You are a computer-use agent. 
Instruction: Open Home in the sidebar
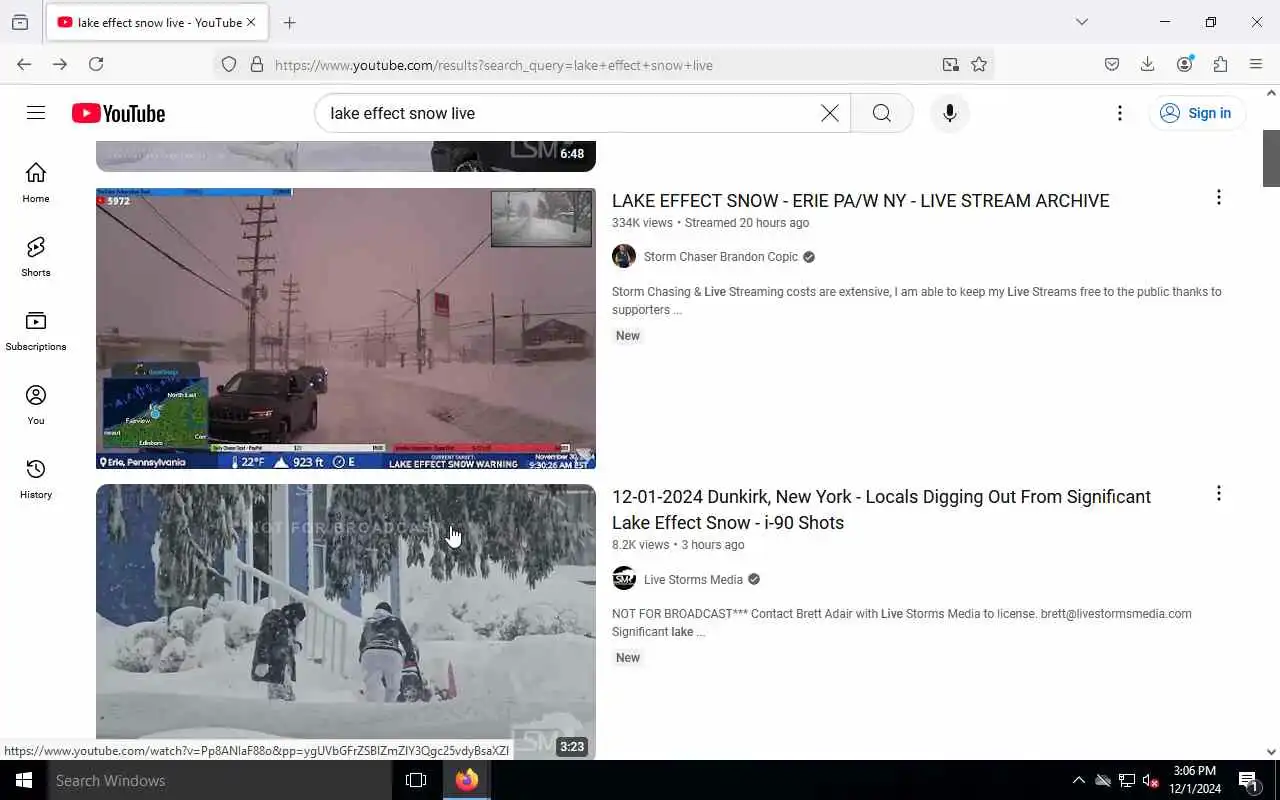coord(36,183)
